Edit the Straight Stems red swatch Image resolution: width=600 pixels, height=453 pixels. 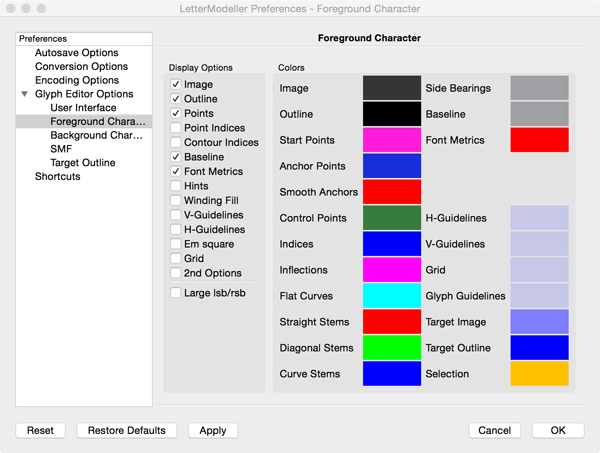click(392, 322)
